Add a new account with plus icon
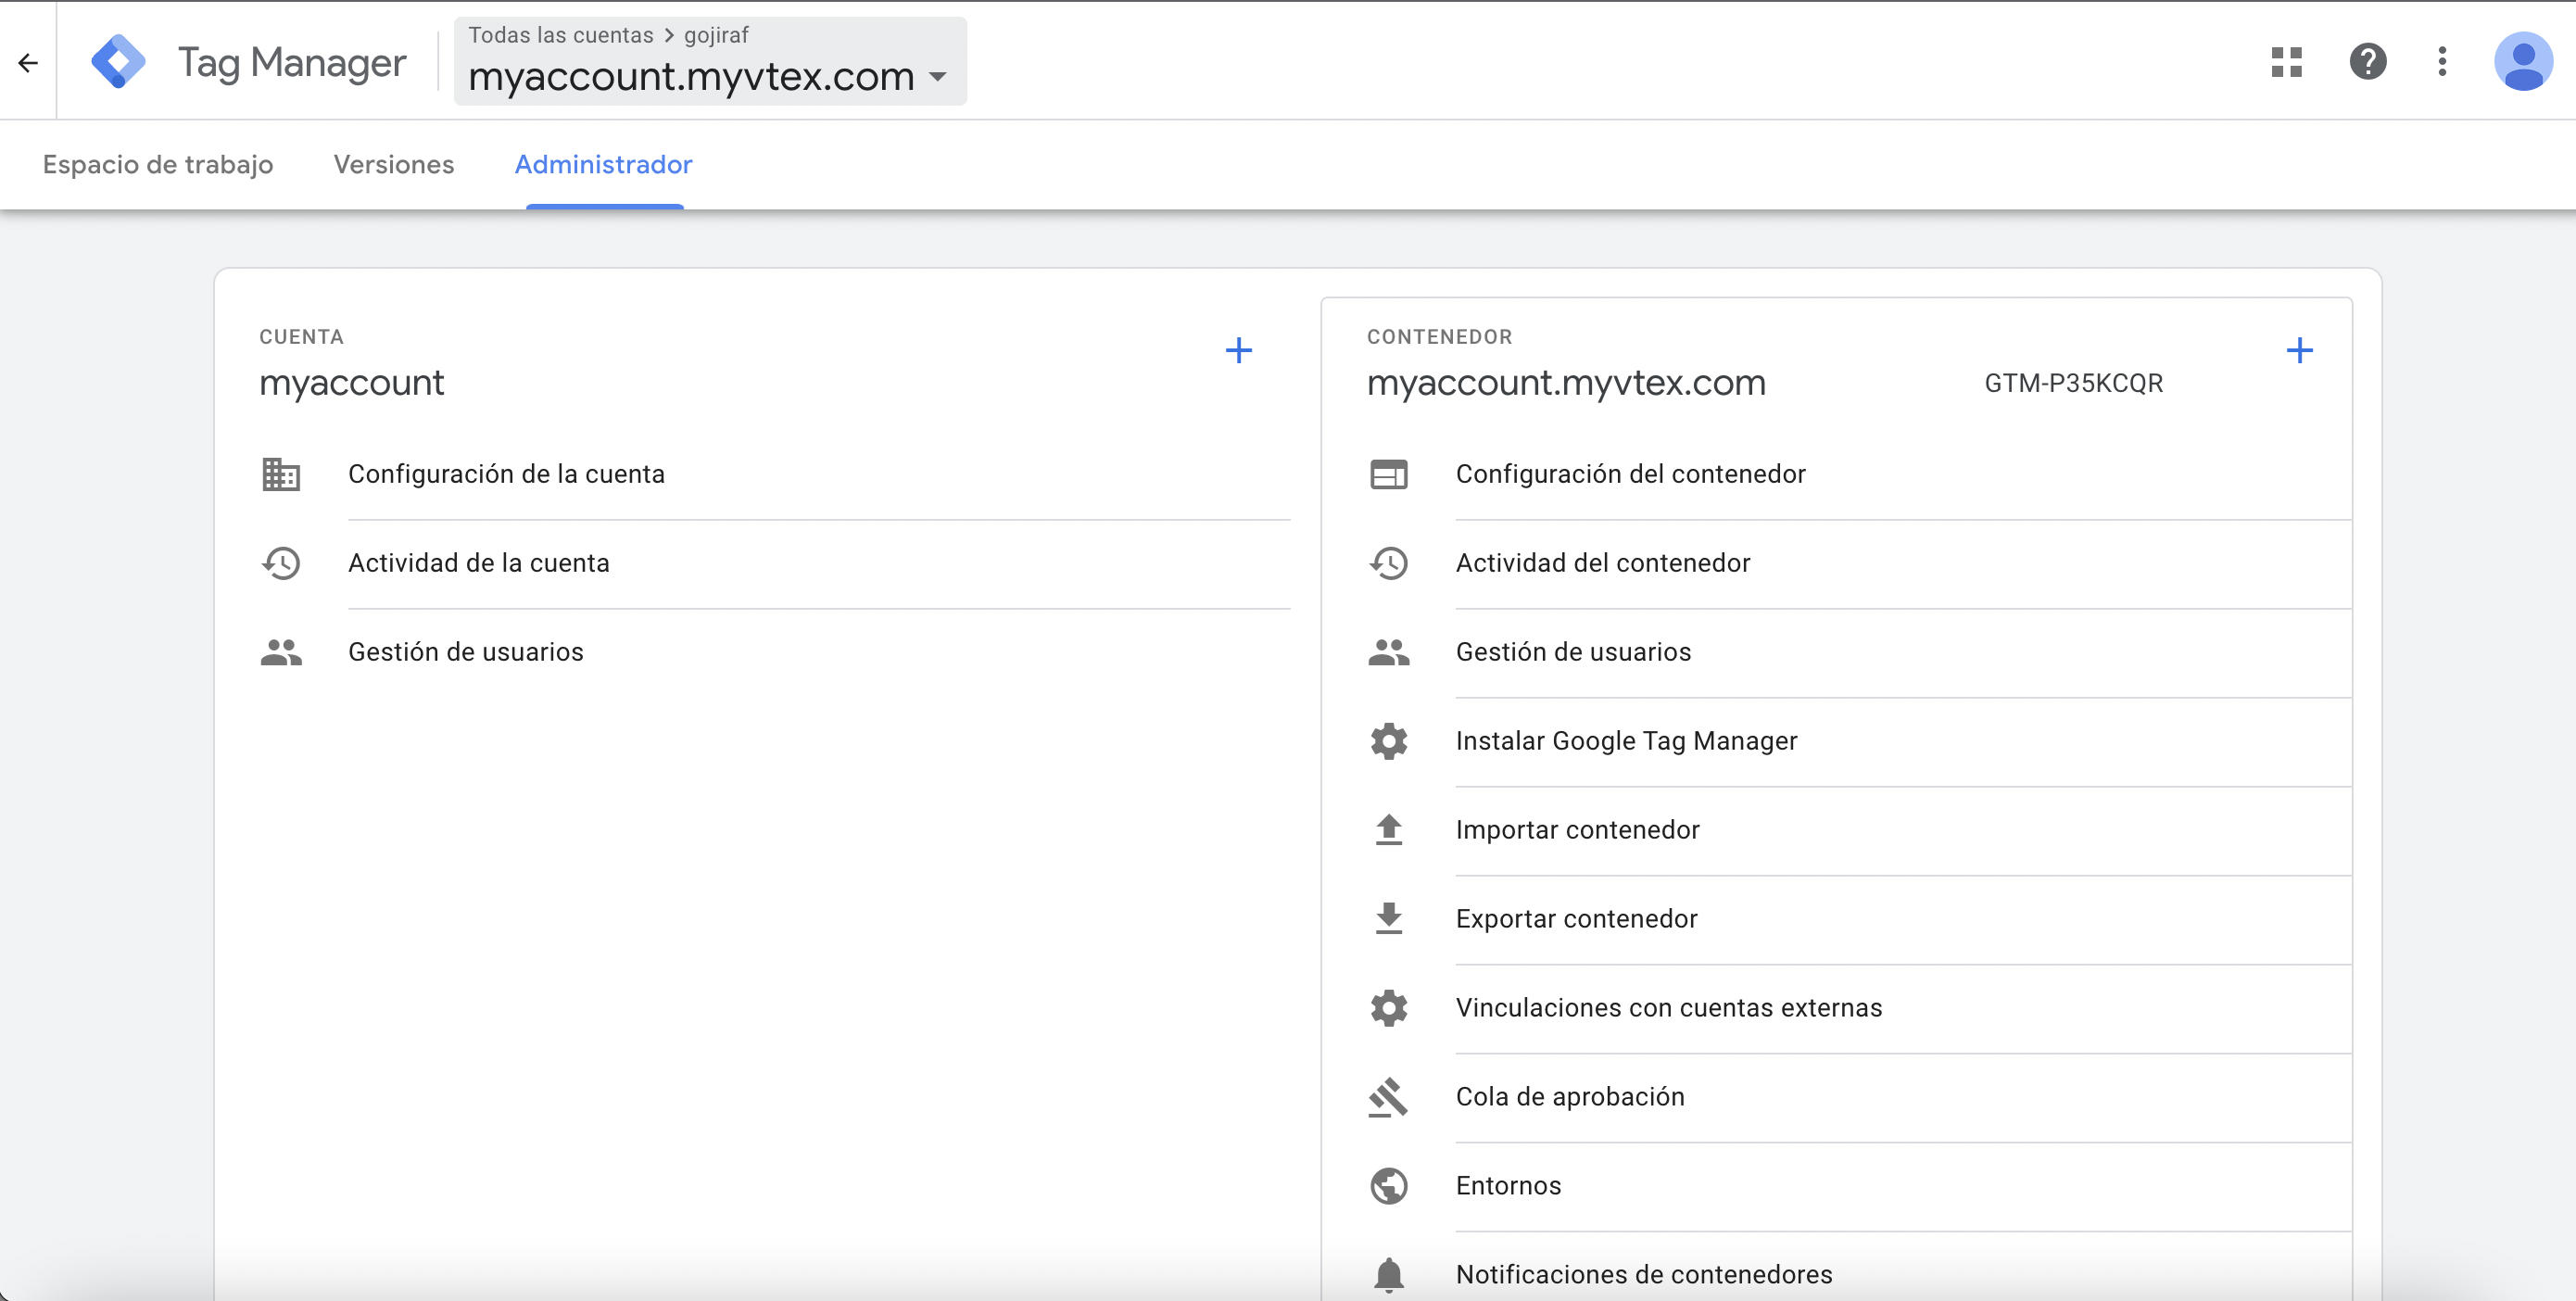The width and height of the screenshot is (2576, 1301). pyautogui.click(x=1238, y=350)
